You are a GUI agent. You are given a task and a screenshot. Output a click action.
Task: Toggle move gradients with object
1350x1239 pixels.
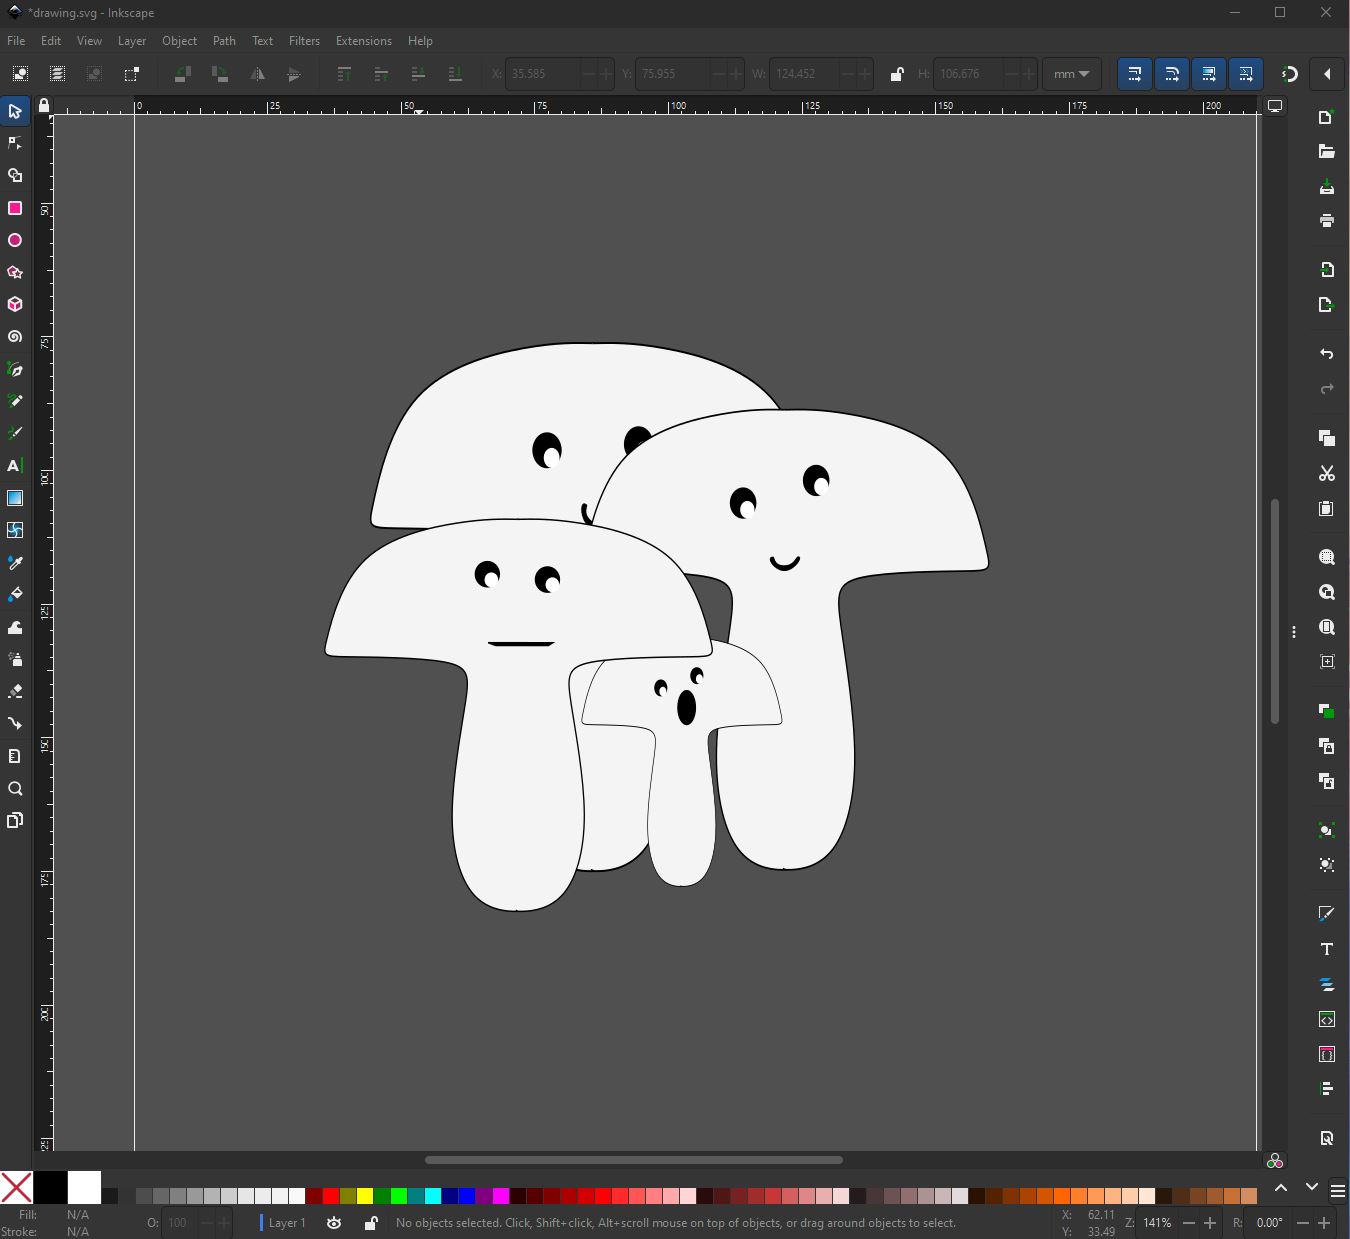pyautogui.click(x=1208, y=74)
